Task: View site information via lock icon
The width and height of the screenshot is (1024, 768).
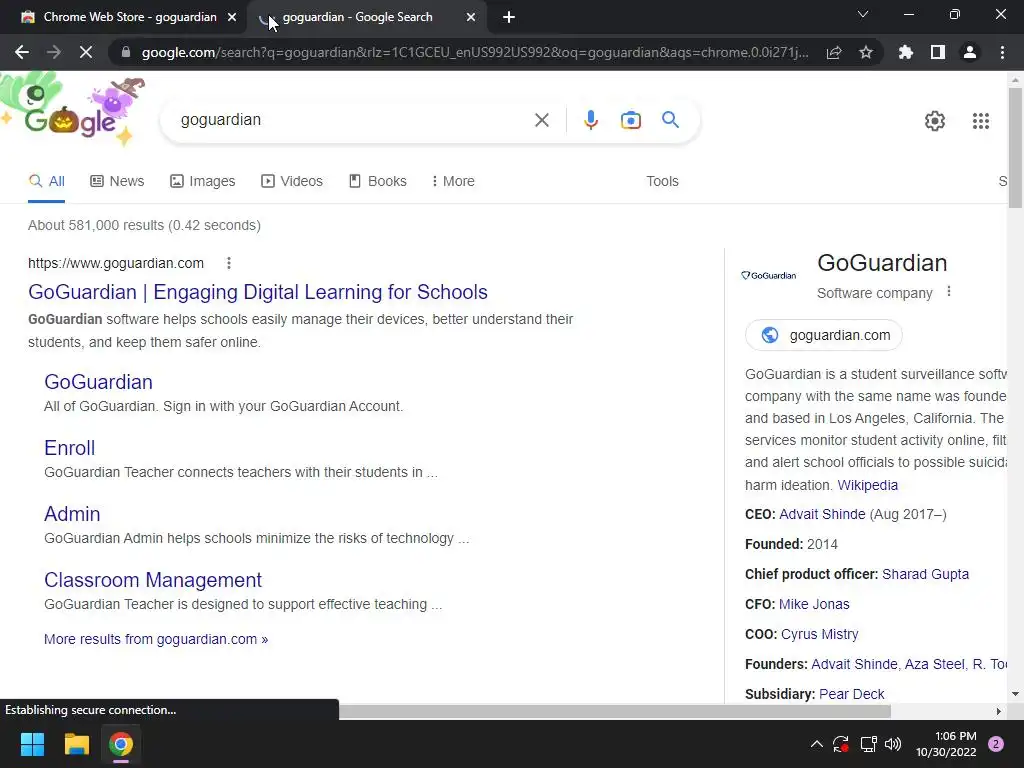Action: coord(126,52)
